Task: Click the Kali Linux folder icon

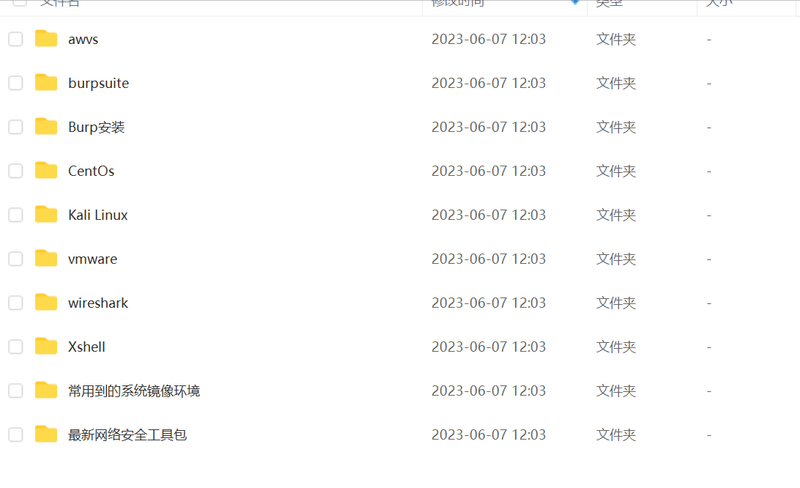Action: (46, 214)
